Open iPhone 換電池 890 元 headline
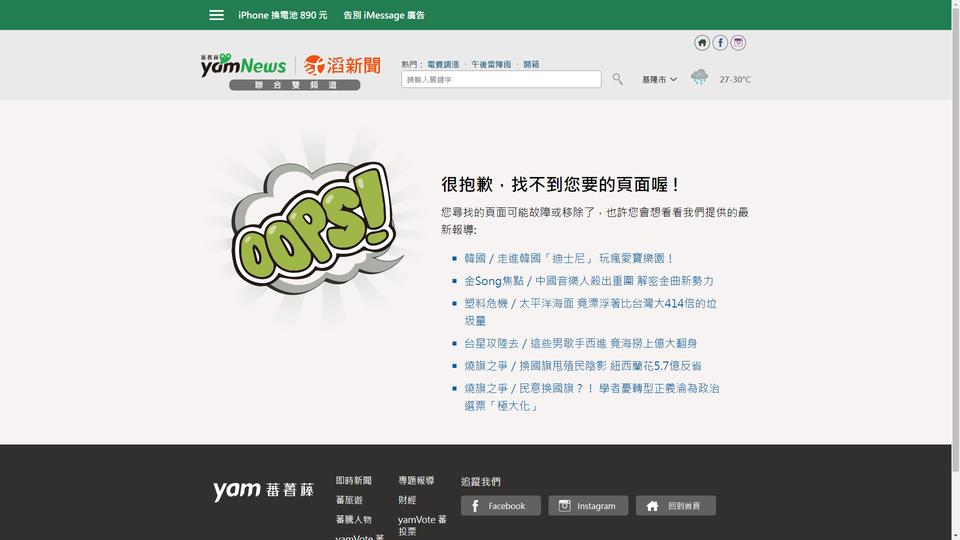 pos(283,15)
